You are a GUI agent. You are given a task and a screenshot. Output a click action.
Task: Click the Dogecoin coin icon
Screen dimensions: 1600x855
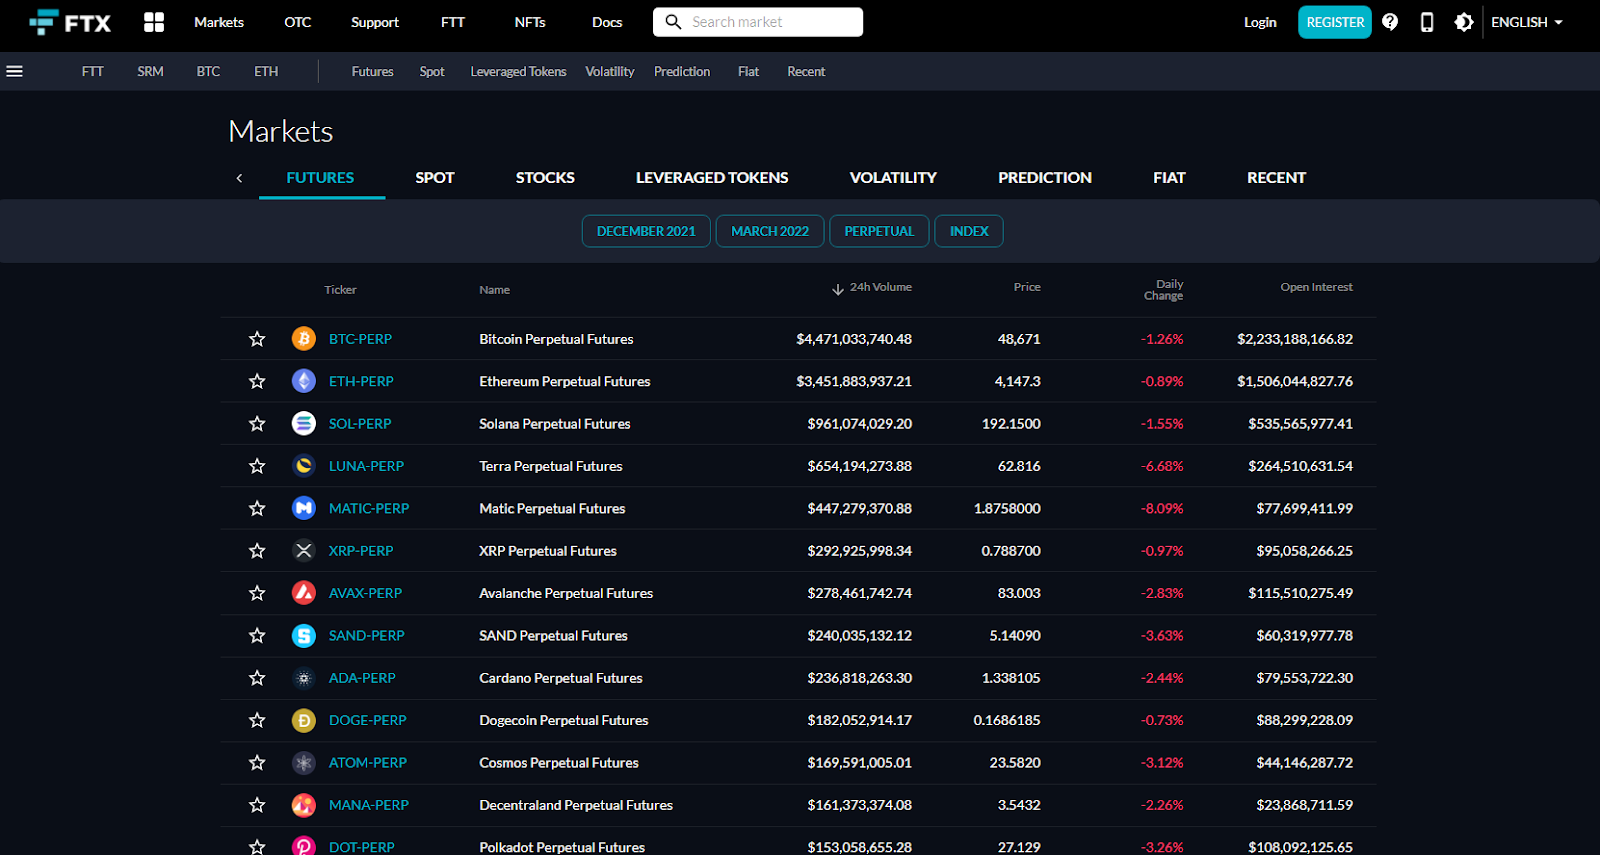coord(304,720)
